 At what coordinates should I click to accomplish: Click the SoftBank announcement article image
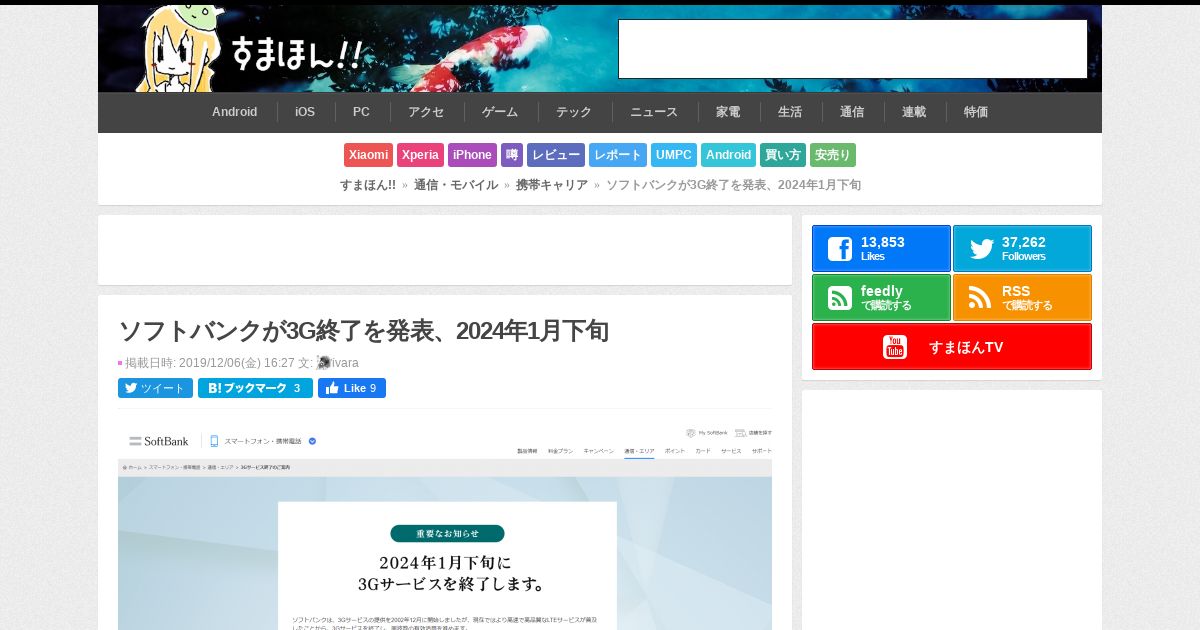[x=445, y=525]
